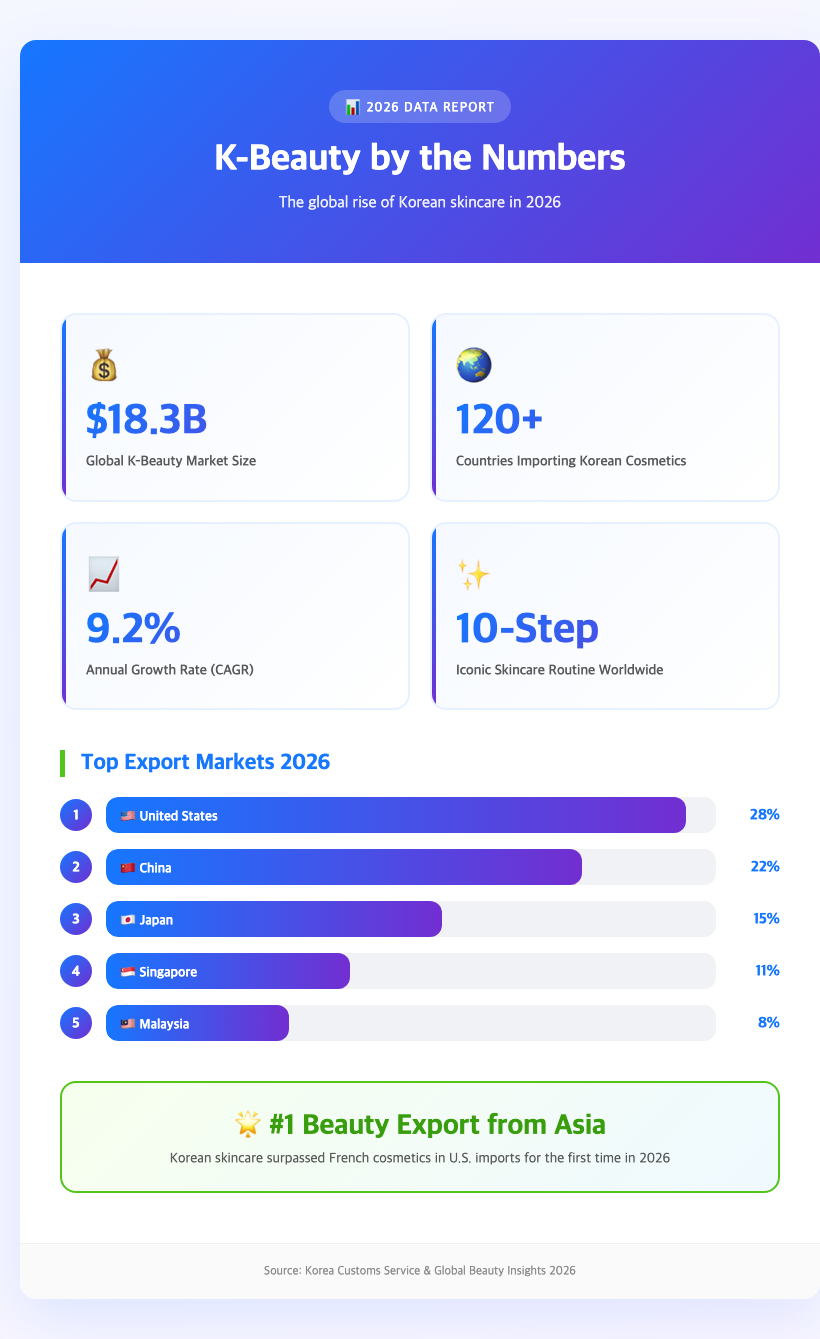Click the Top Export Markets 2026 heading

[x=205, y=762]
